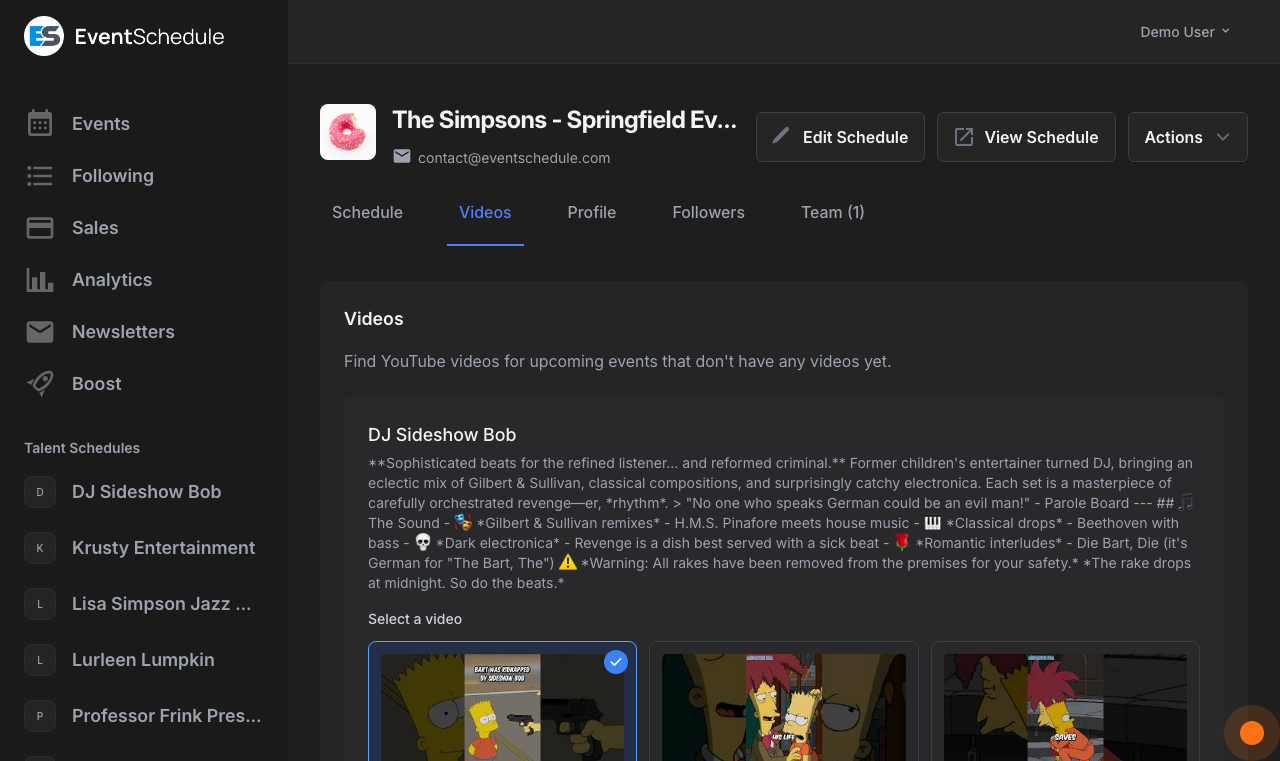Deselect the checked first video
1280x761 pixels.
[616, 662]
